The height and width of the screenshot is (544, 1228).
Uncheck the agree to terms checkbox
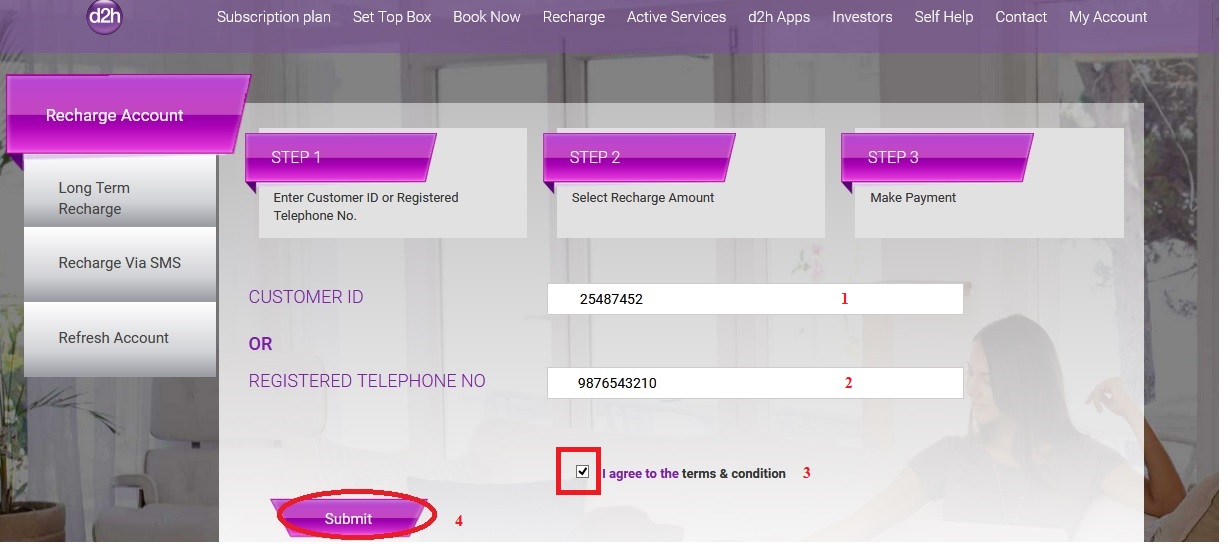(x=583, y=472)
